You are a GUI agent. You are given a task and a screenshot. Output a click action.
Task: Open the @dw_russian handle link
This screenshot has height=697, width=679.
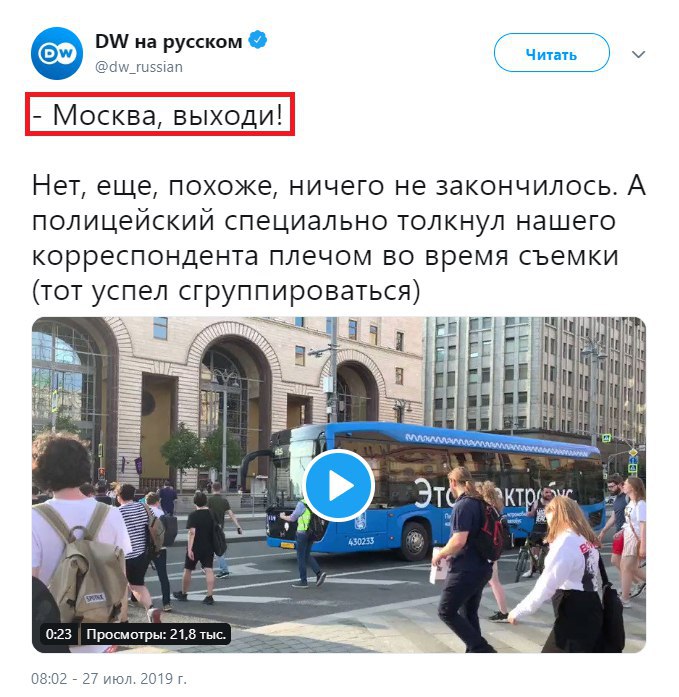tap(139, 67)
